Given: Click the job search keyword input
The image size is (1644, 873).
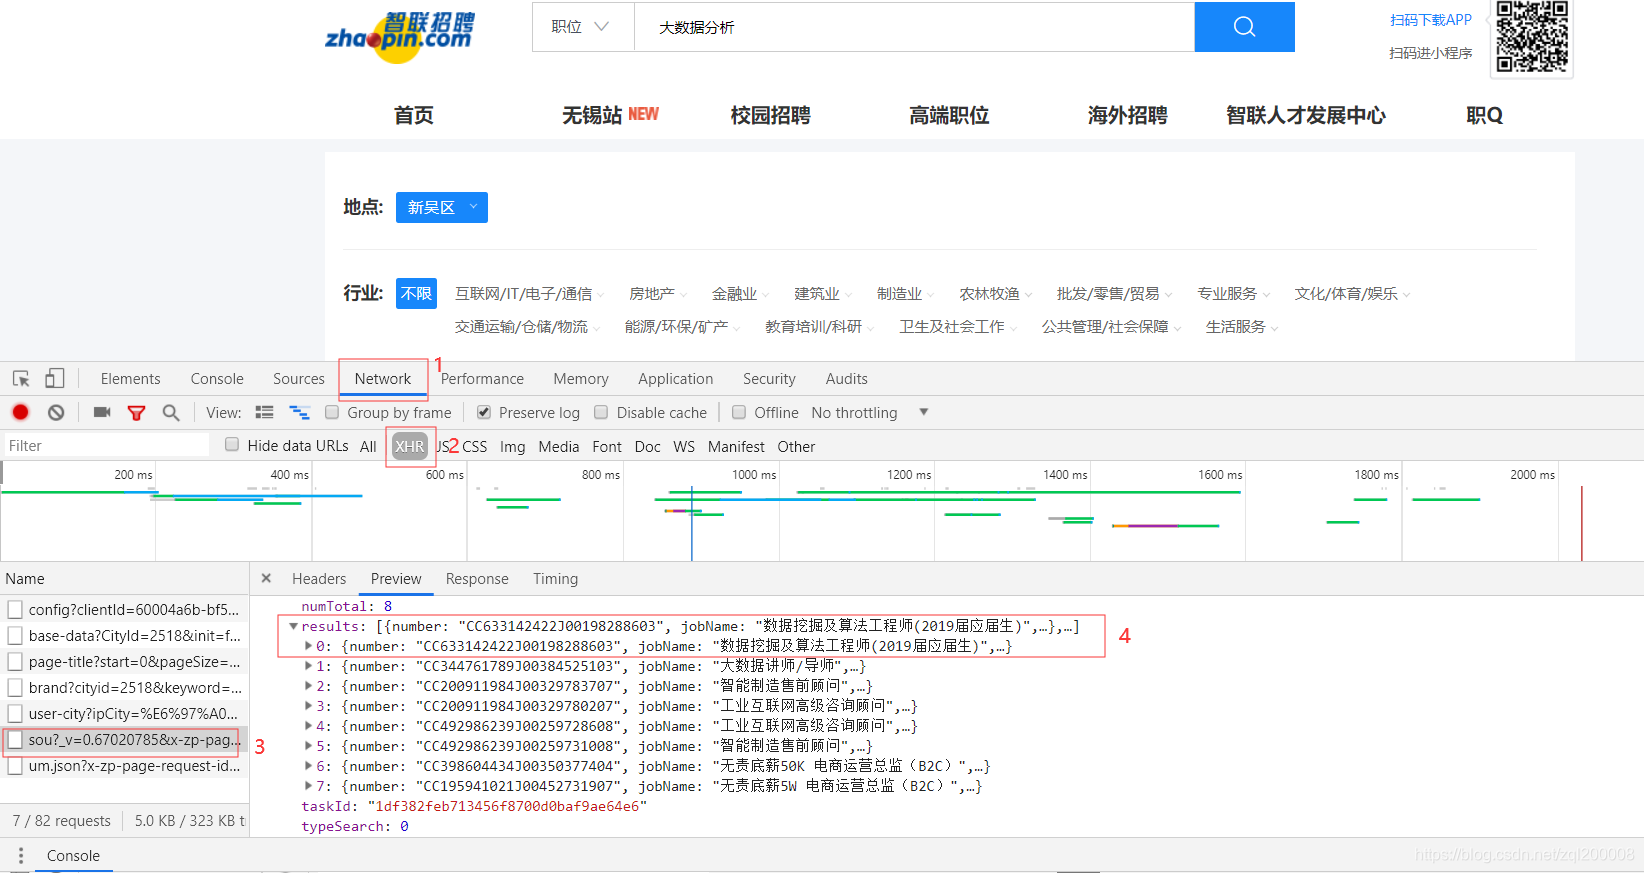Looking at the screenshot, I should [914, 27].
